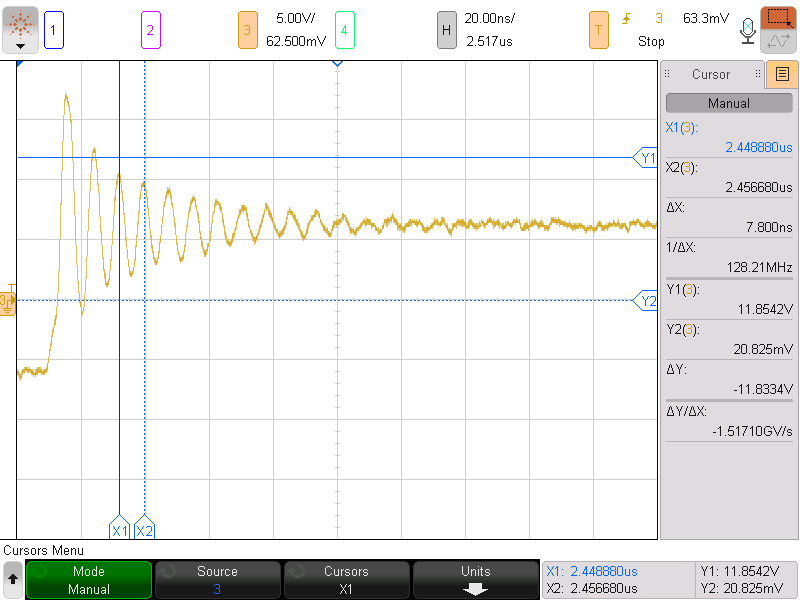Open the Mode Manual softkey
The height and width of the screenshot is (601, 800).
89,580
